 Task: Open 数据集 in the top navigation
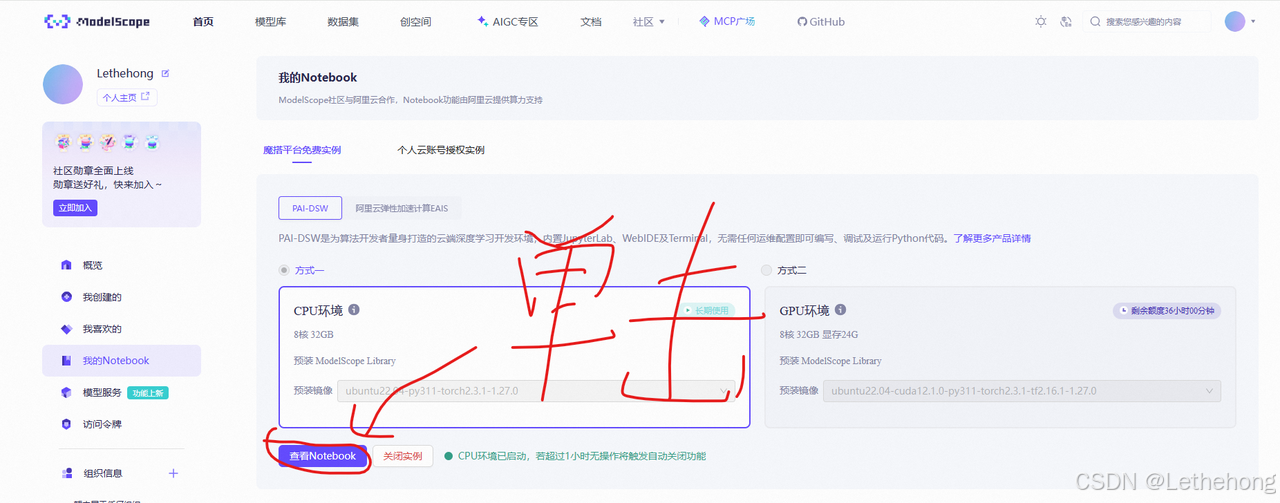[343, 21]
